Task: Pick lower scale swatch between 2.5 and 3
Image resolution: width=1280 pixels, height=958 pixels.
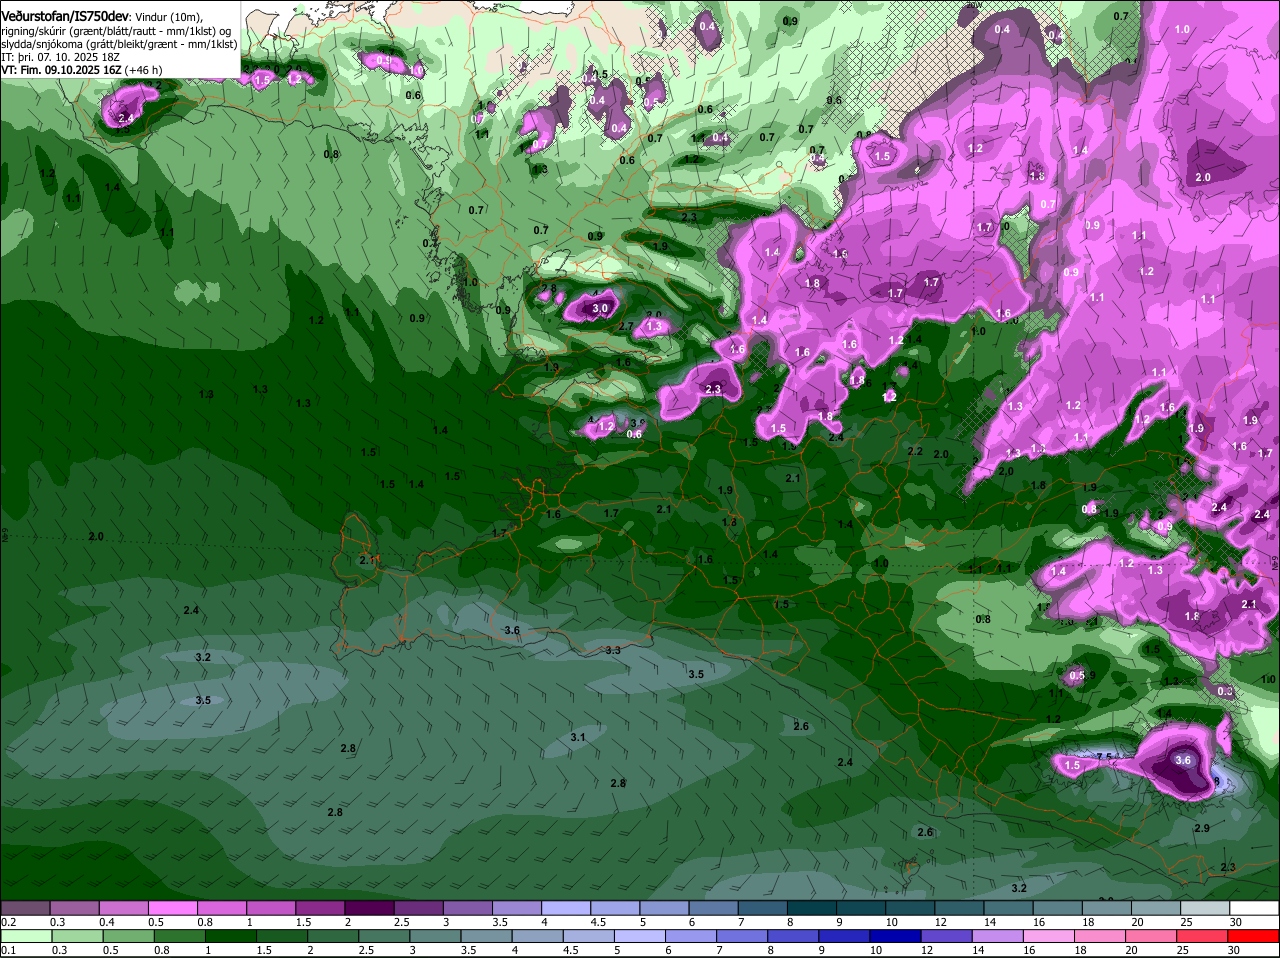Action: click(383, 935)
